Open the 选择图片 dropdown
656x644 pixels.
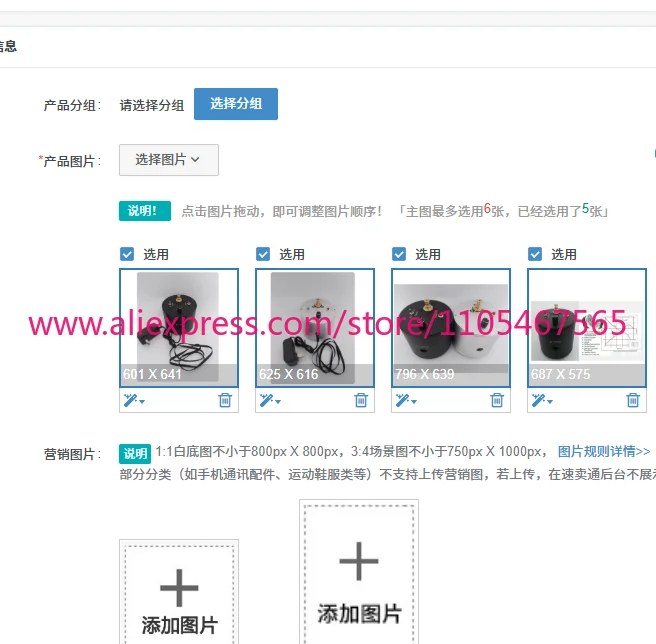[169, 160]
